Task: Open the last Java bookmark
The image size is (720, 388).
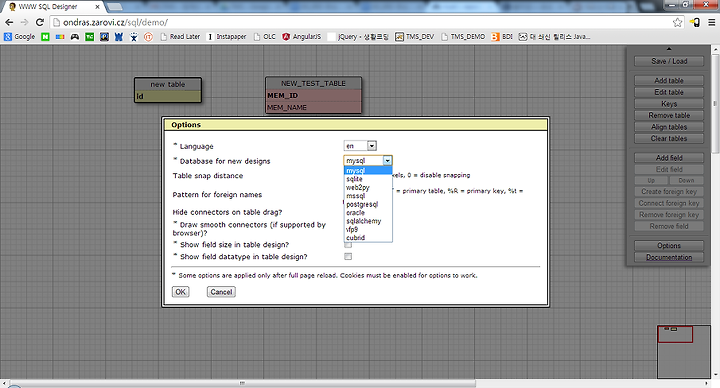Action: point(554,37)
